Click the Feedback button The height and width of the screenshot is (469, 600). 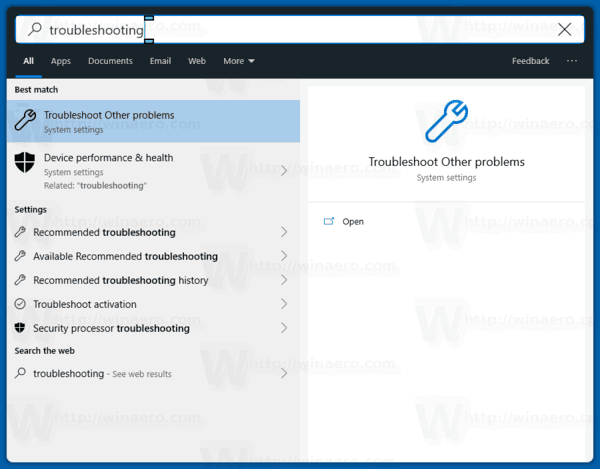point(530,61)
